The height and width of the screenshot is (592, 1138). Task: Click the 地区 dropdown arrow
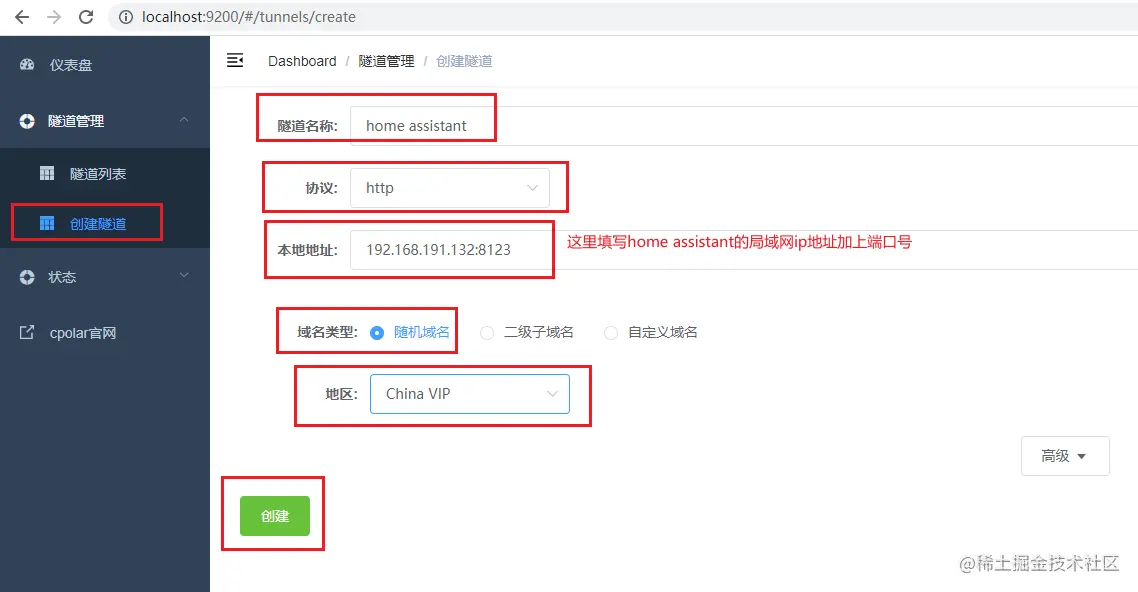pos(552,394)
